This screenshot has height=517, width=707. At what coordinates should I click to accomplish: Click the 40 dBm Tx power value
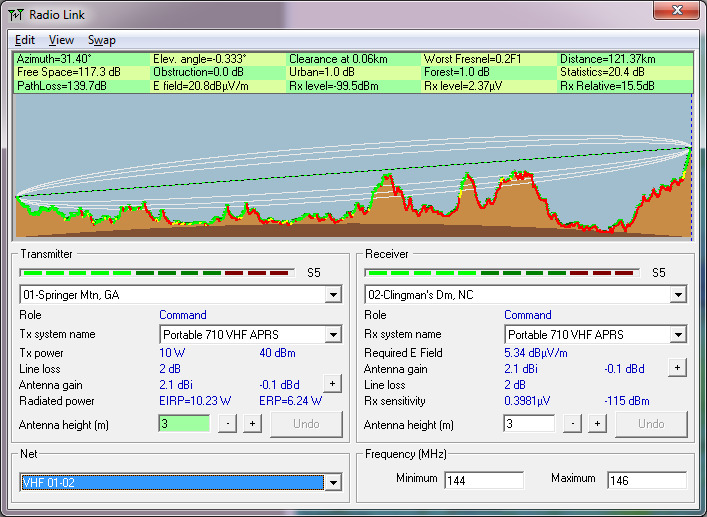pos(277,353)
